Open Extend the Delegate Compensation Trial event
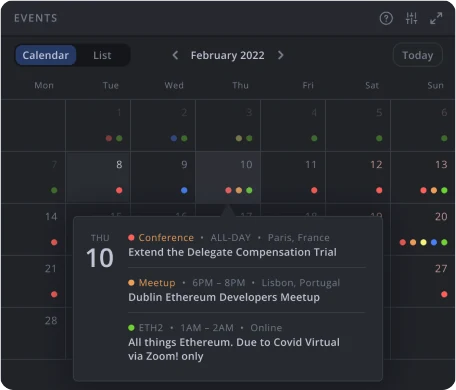Viewport: 456px width, 390px height. coord(232,252)
